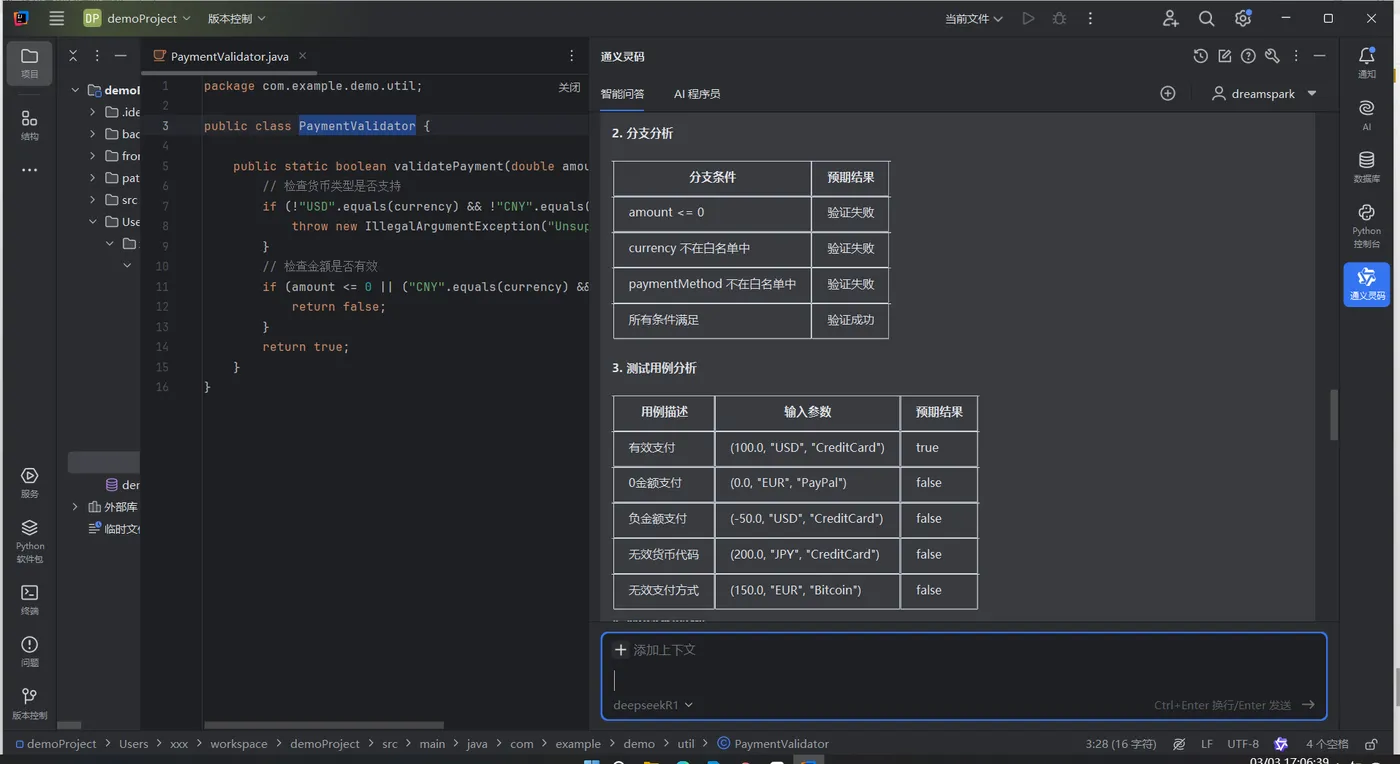Open the Services tool window

(x=30, y=482)
